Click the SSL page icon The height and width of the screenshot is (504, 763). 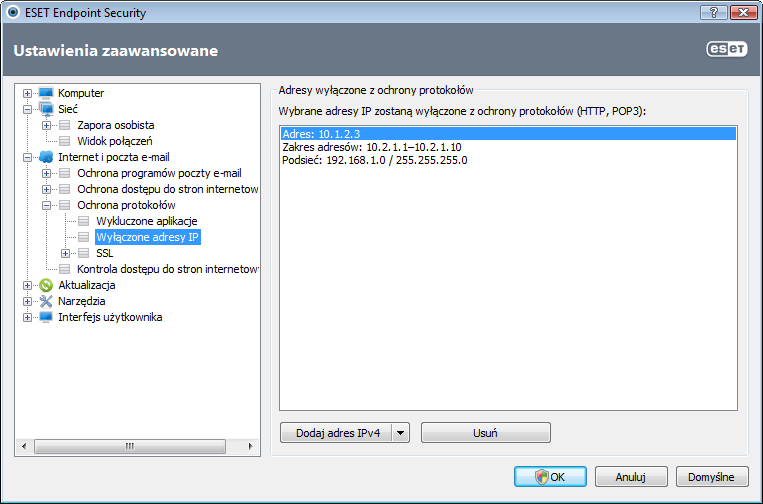pyautogui.click(x=84, y=253)
